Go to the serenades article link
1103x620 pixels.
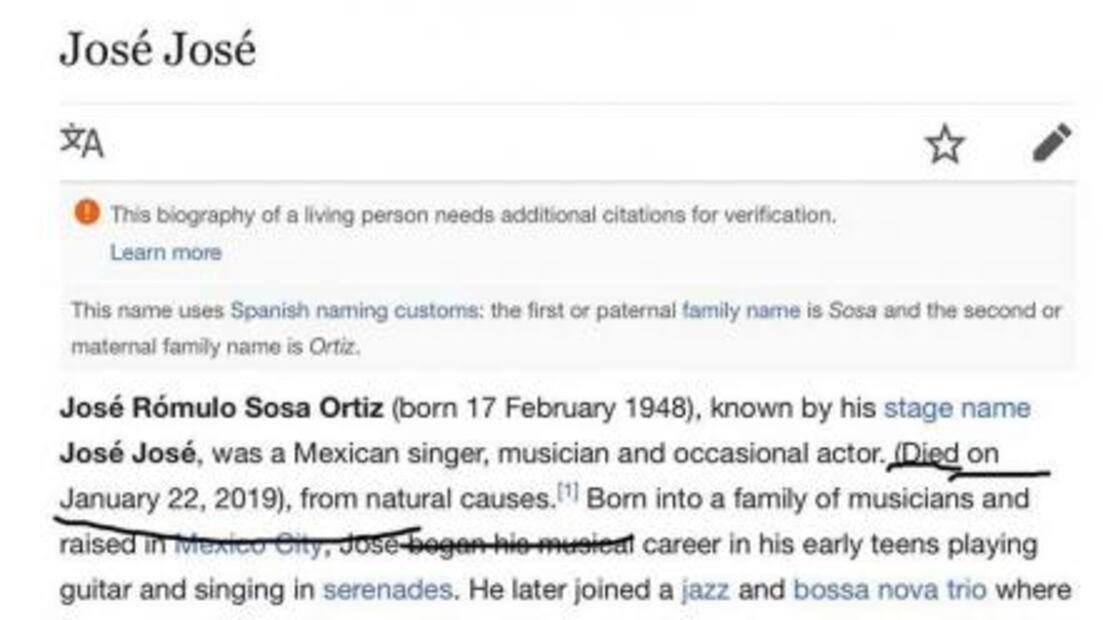(x=387, y=590)
